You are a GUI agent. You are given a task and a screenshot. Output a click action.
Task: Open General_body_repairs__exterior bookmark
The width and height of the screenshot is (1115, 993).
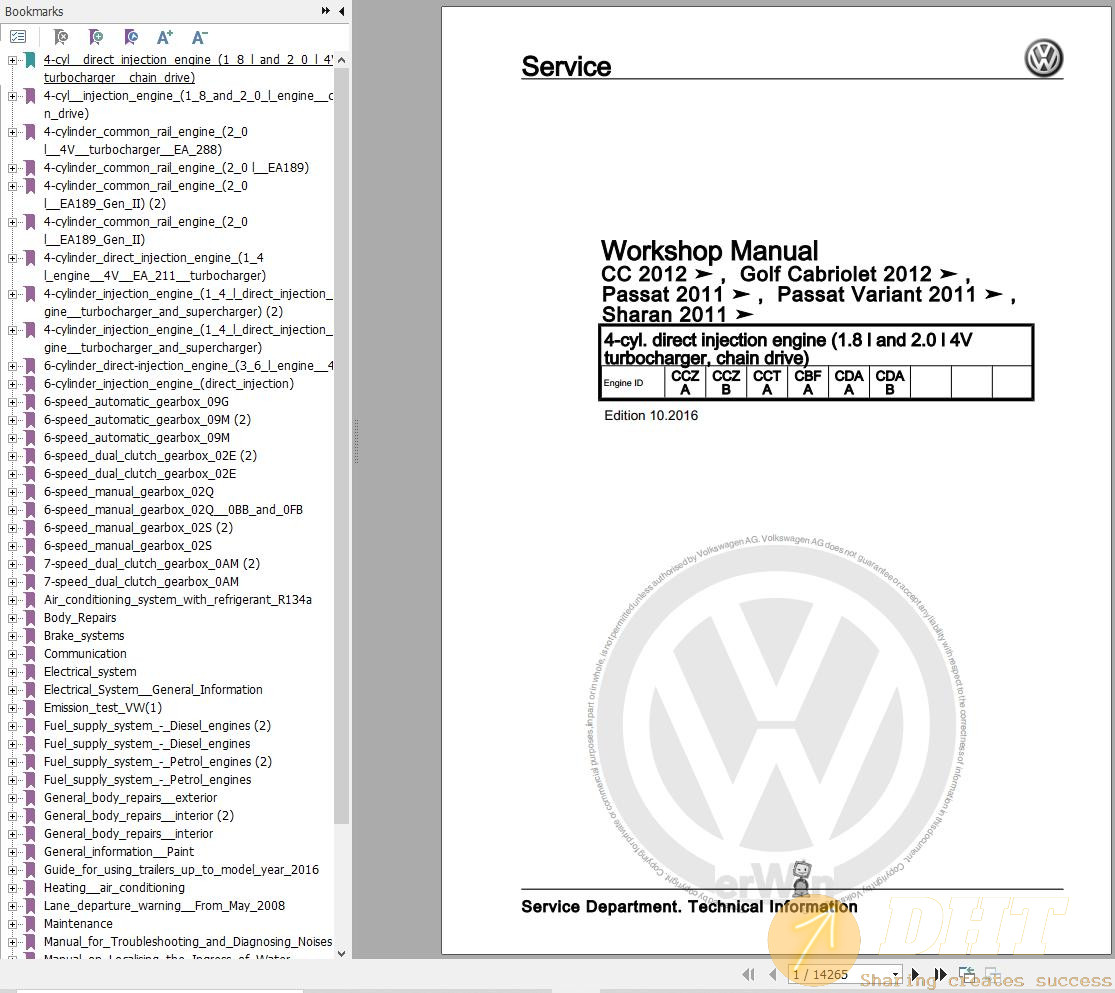tap(130, 797)
